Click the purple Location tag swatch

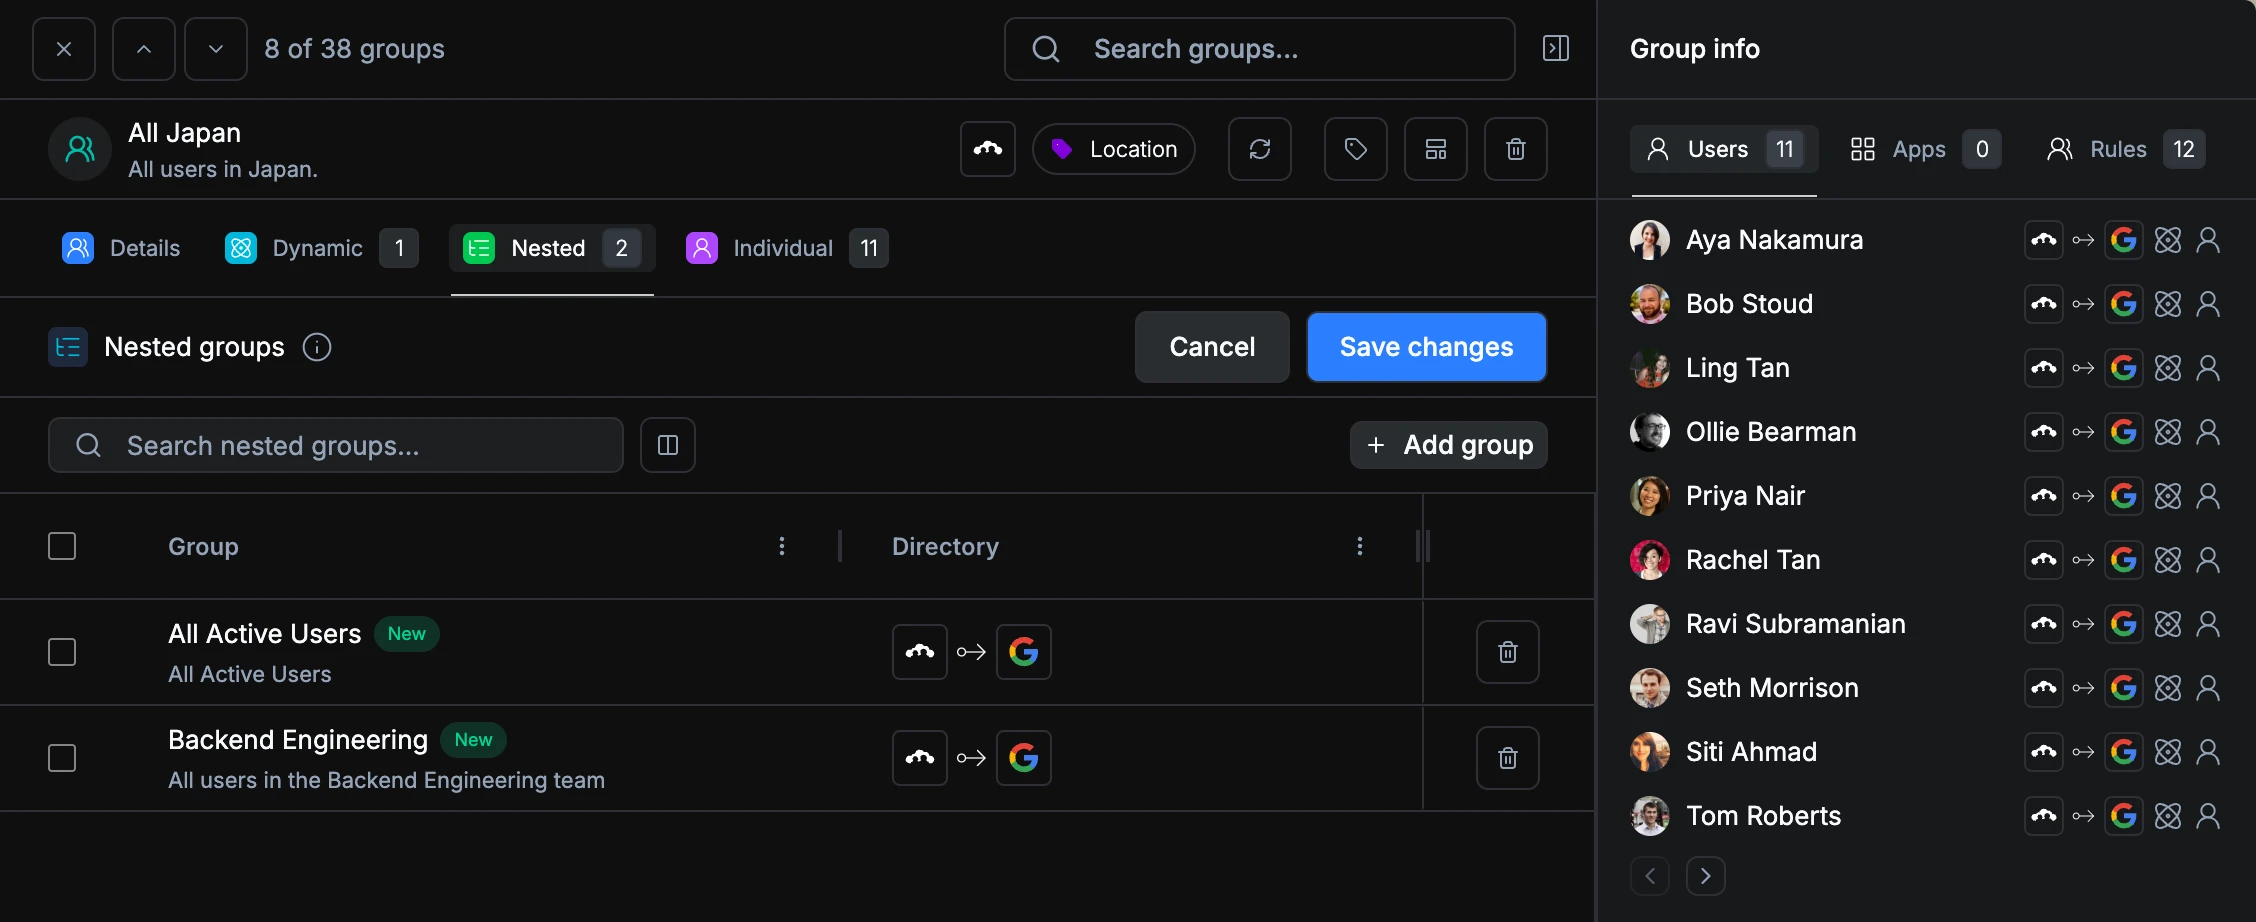click(1063, 148)
